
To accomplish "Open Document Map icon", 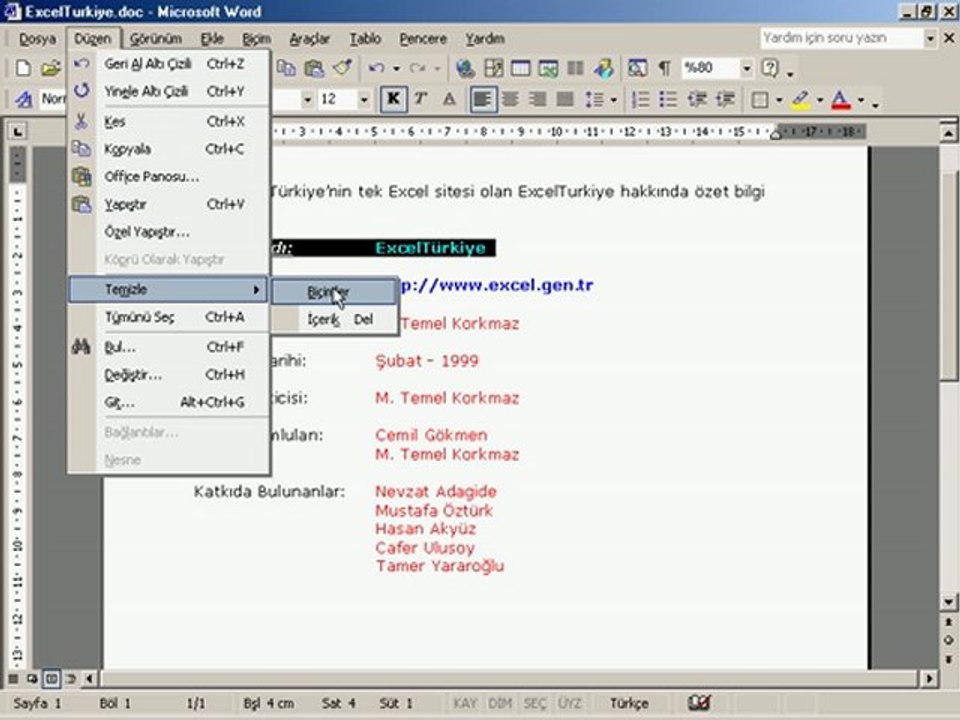I will tap(637, 68).
